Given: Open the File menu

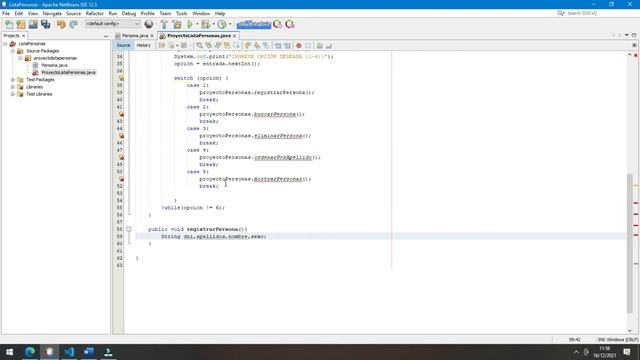Looking at the screenshot, I should click(x=6, y=13).
